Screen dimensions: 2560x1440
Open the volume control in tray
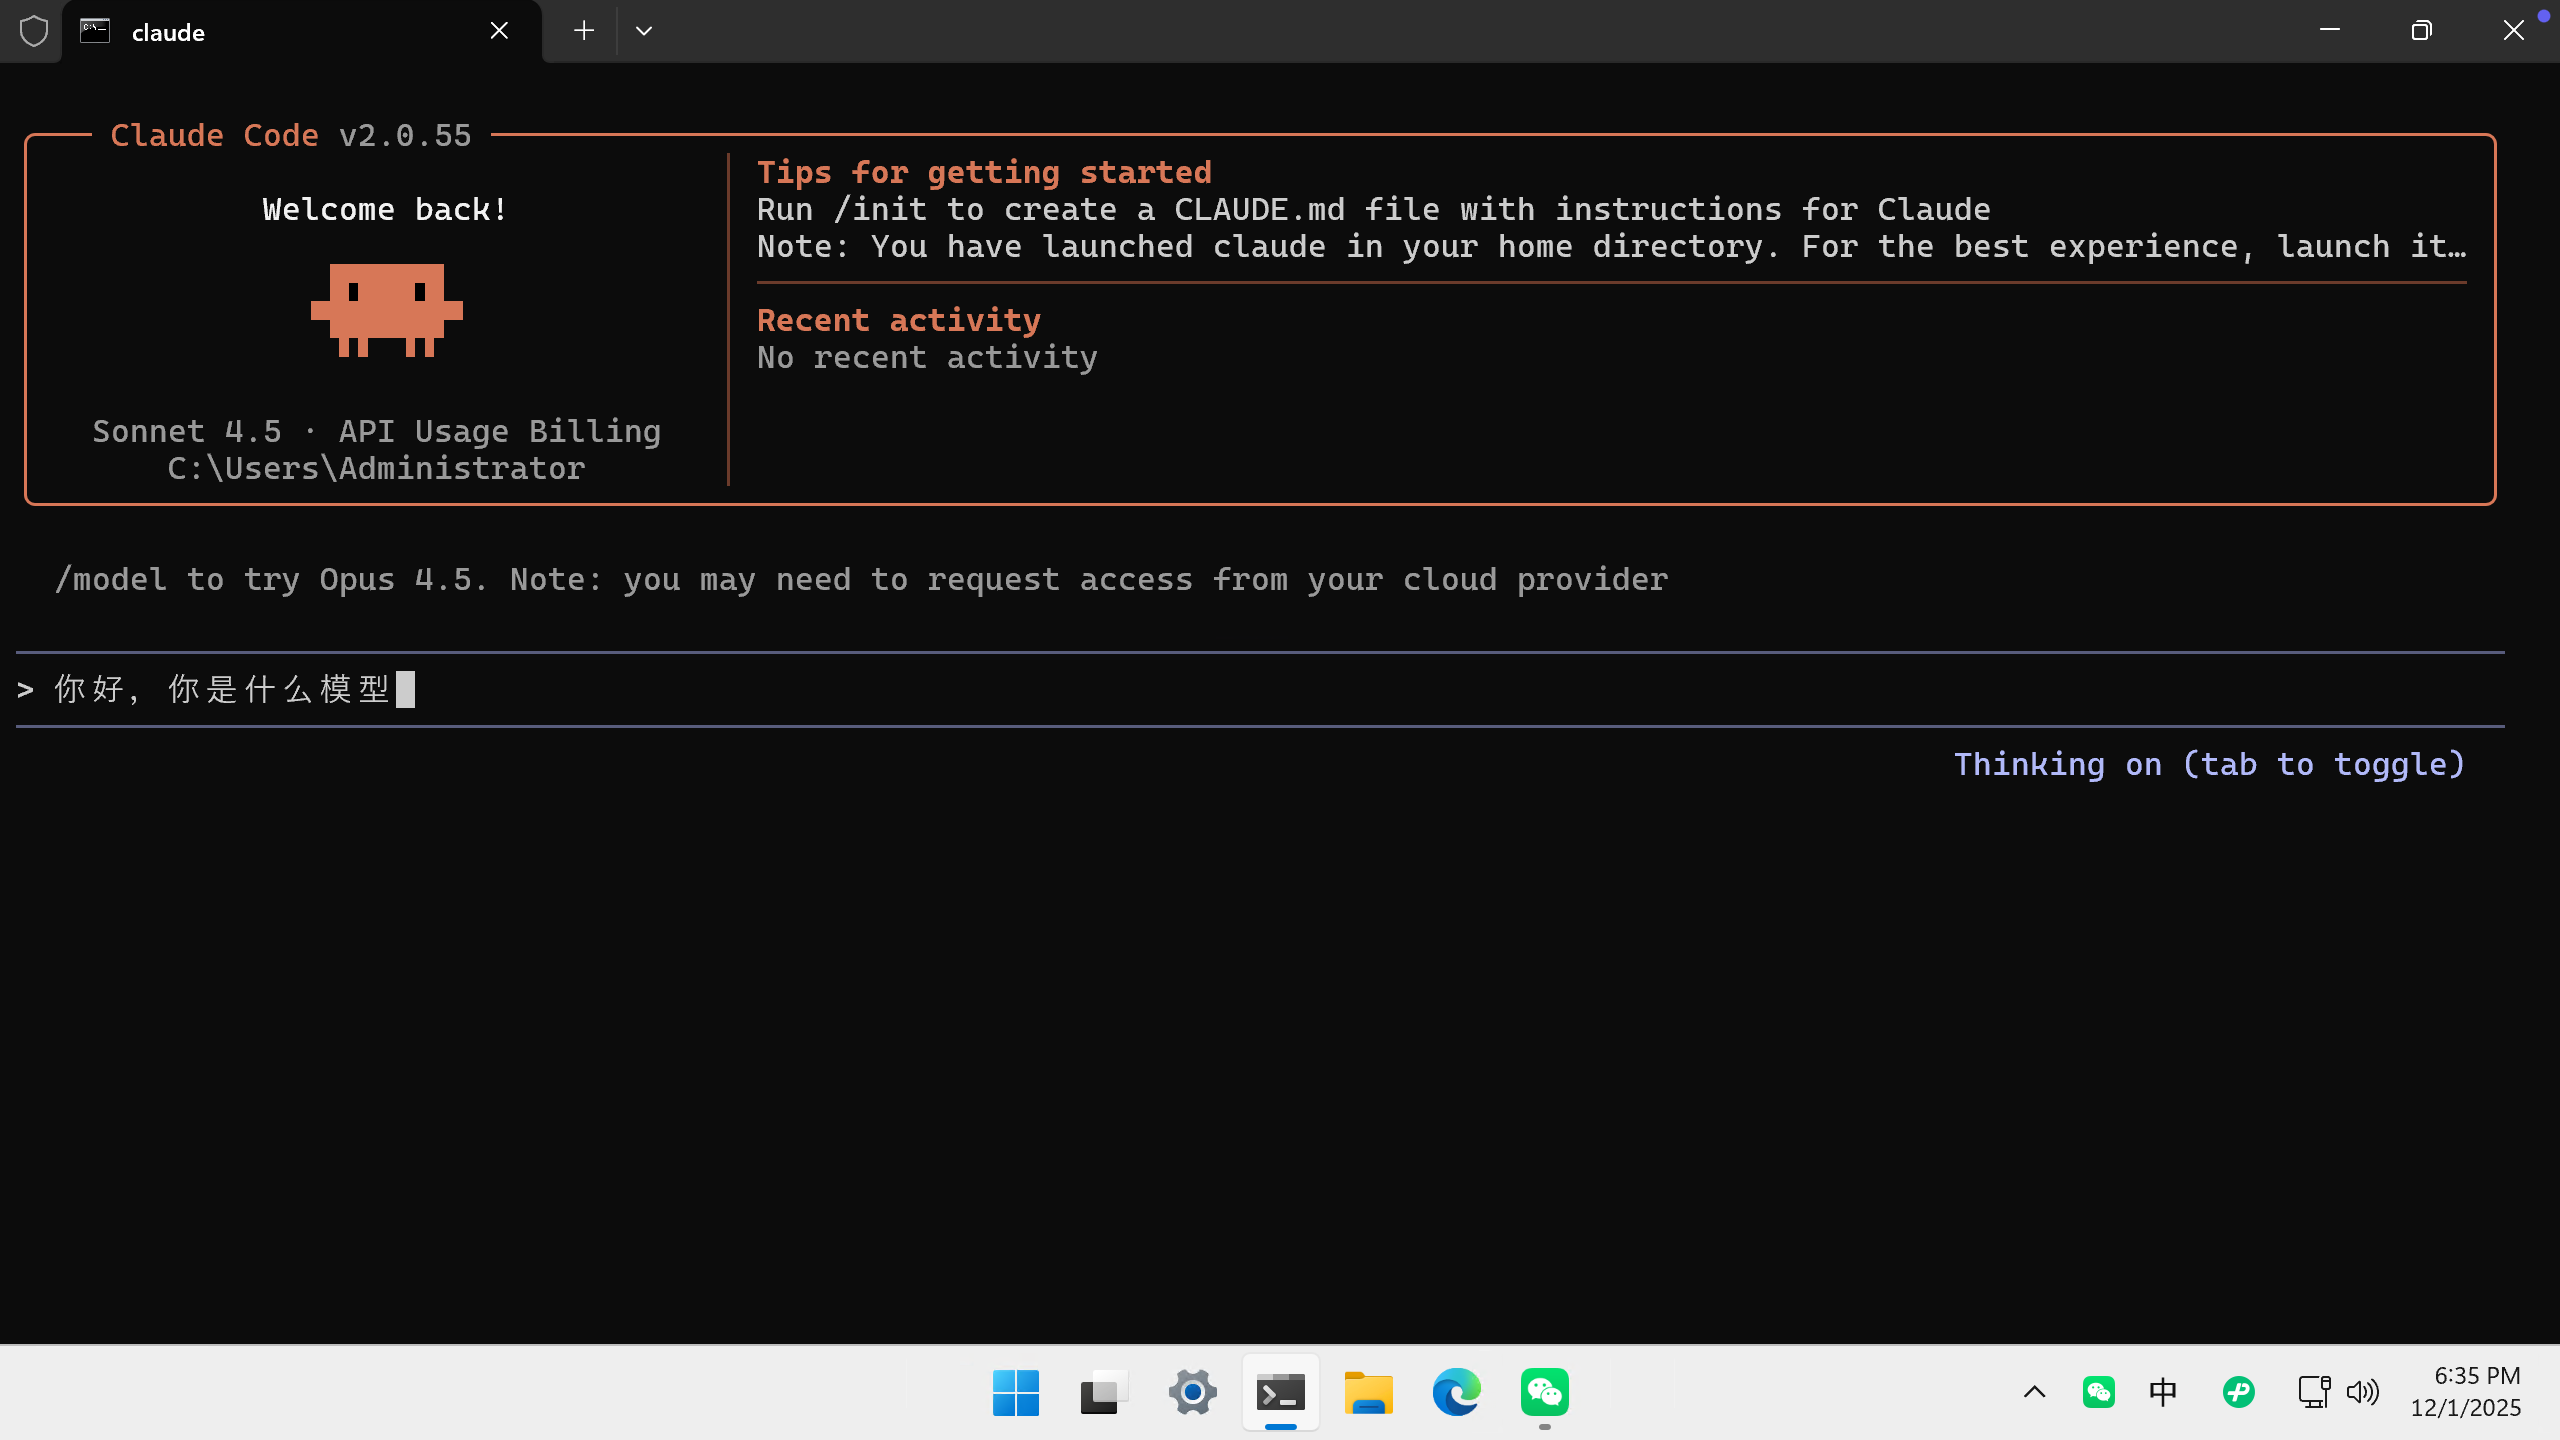tap(2363, 1392)
